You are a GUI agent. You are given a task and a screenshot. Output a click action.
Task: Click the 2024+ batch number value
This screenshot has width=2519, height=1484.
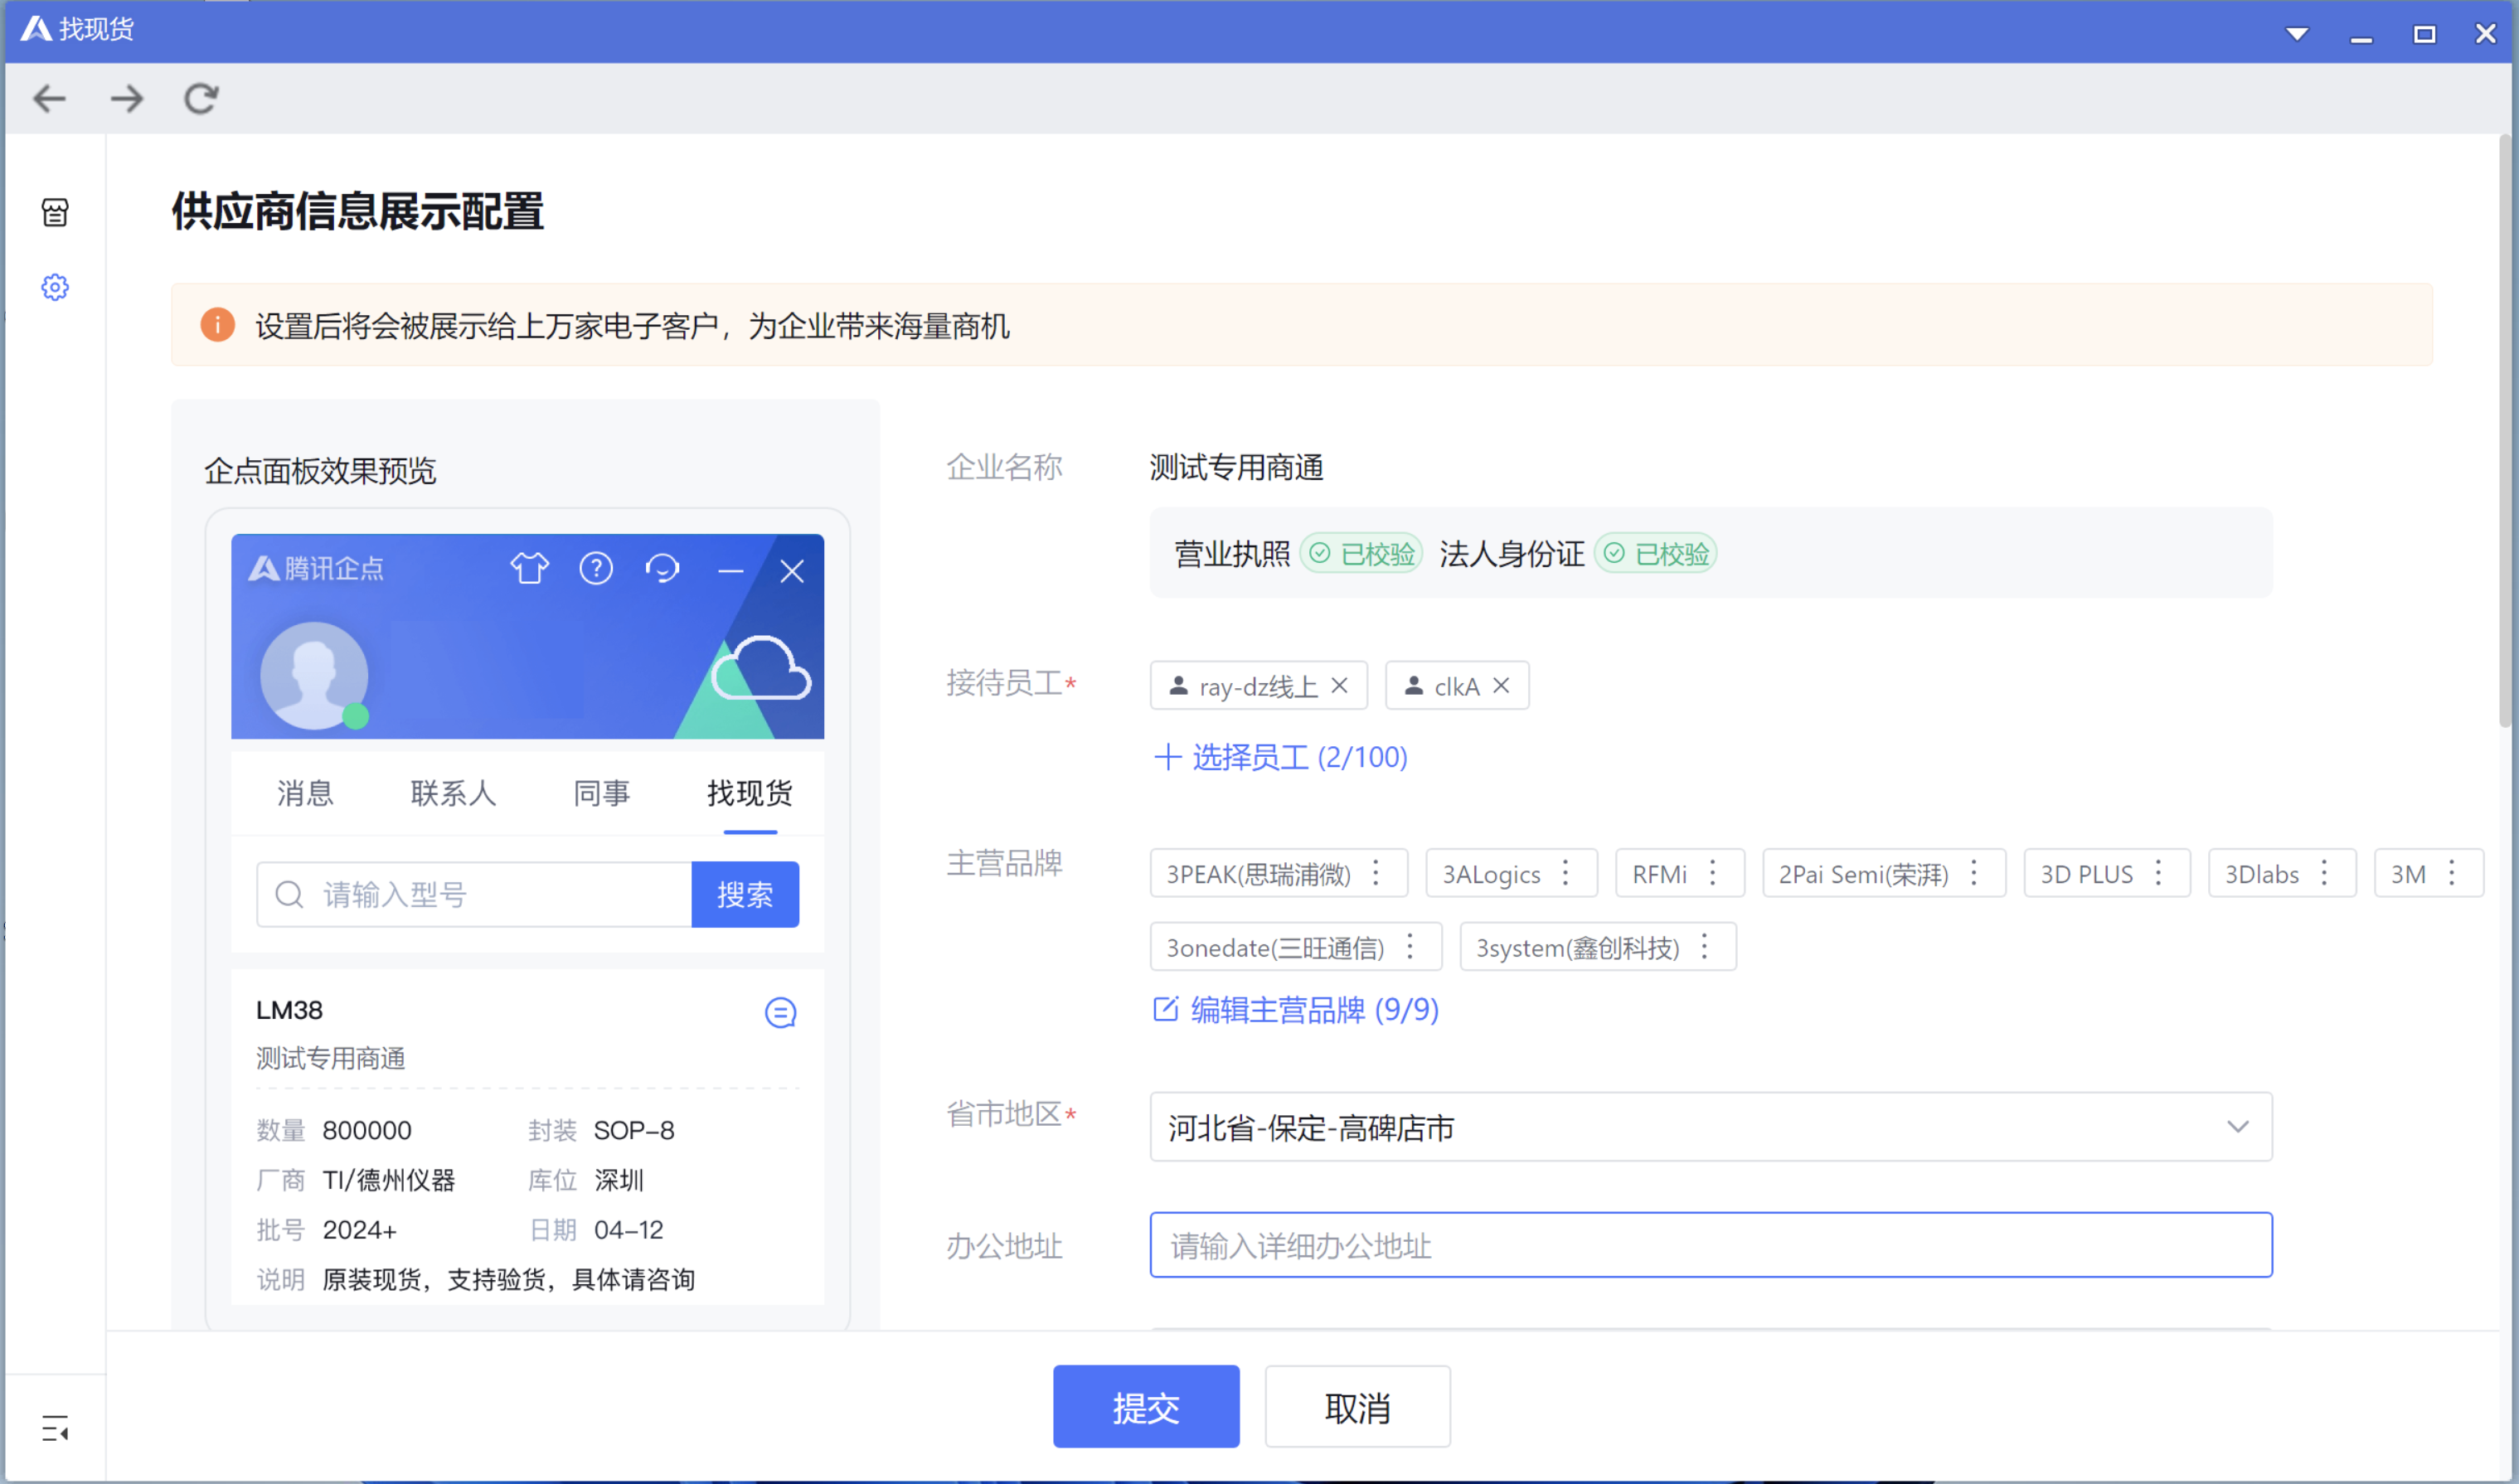[x=360, y=1230]
